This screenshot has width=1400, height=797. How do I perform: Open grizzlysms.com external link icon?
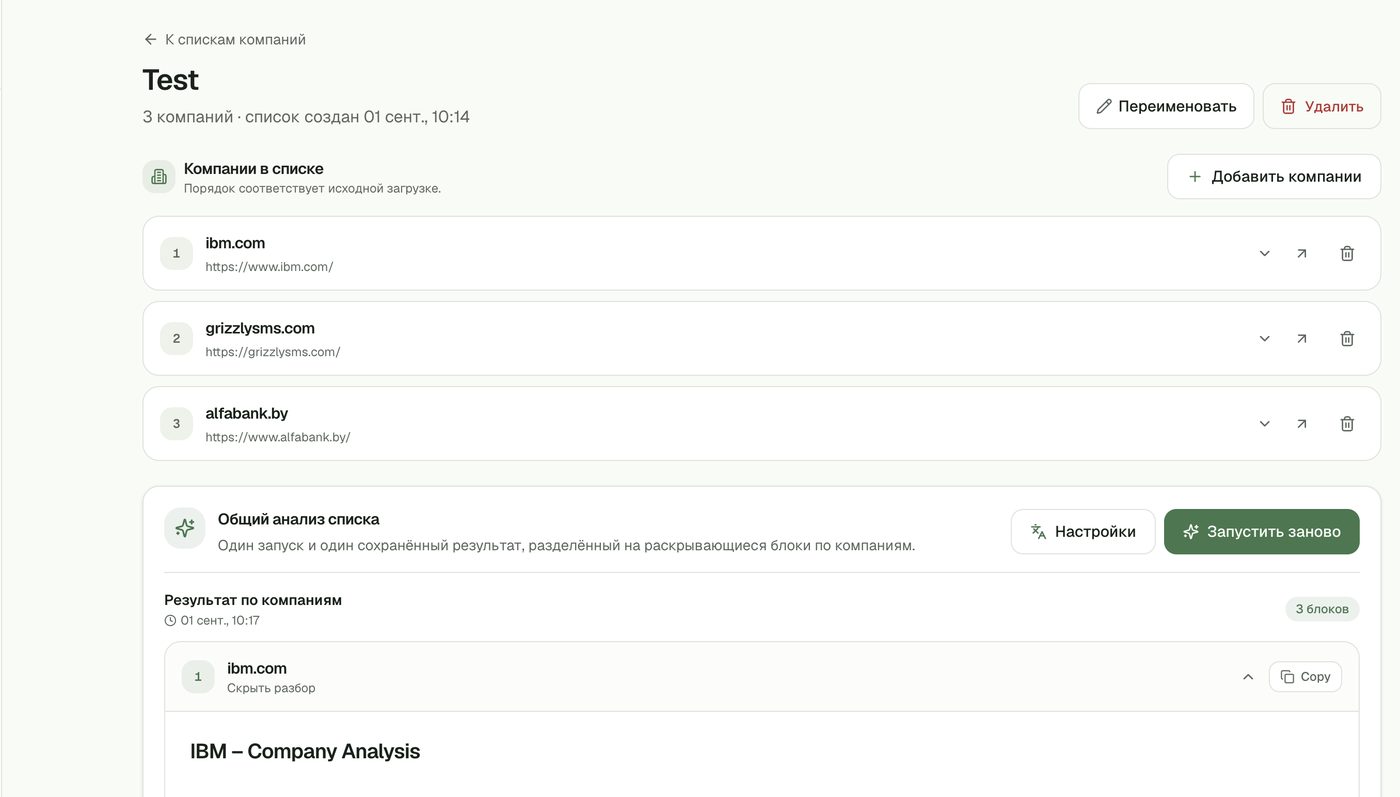(x=1302, y=339)
